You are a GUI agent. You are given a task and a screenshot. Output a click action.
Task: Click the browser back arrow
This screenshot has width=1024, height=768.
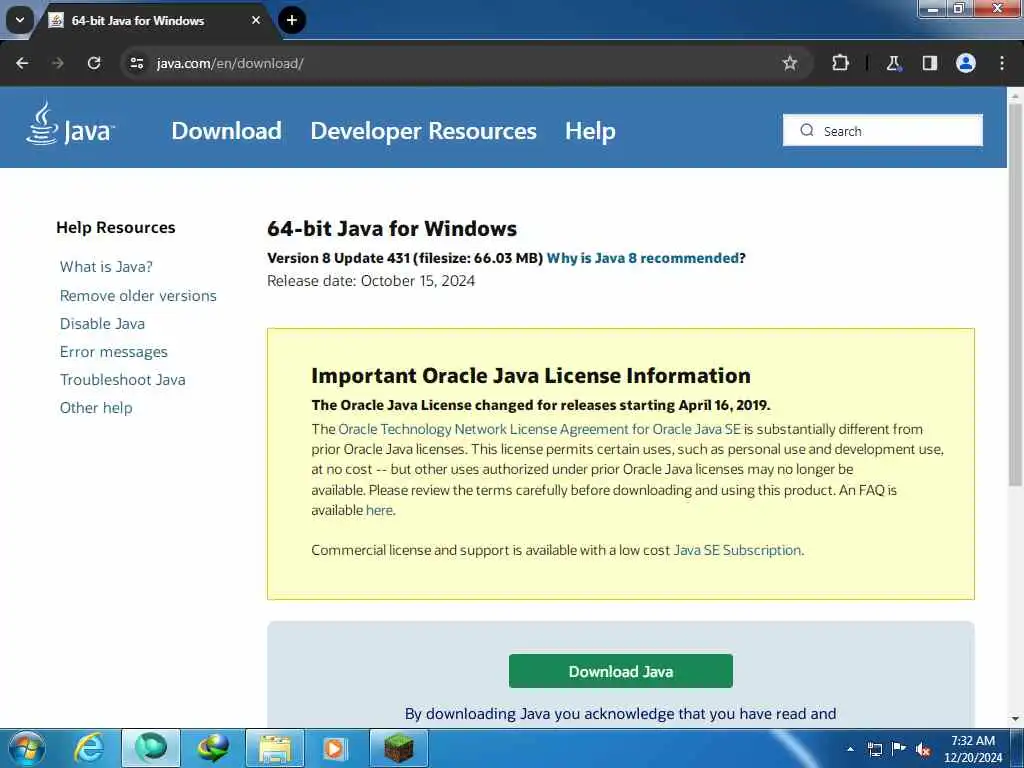[x=22, y=63]
